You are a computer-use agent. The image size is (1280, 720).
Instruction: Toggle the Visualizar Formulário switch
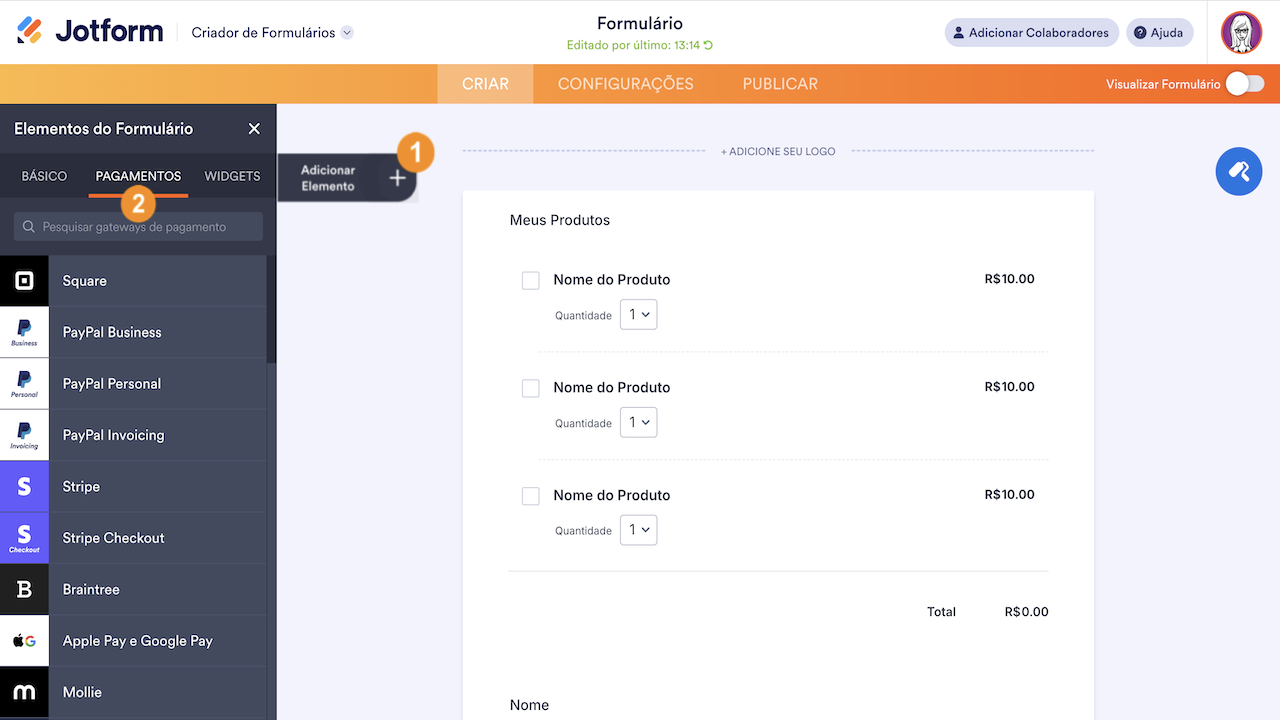(x=1245, y=84)
